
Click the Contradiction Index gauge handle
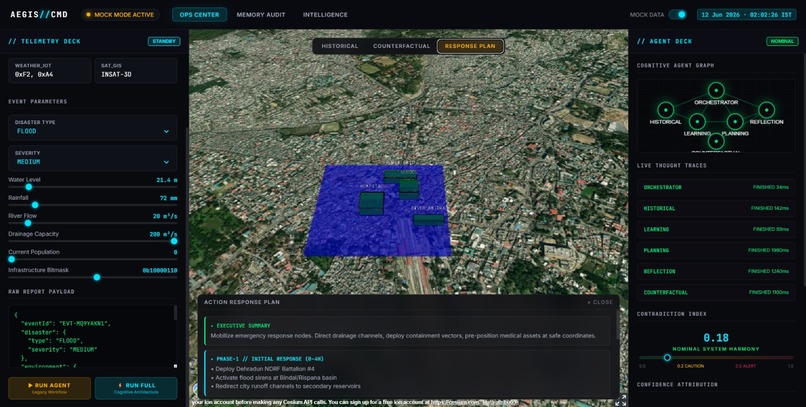[667, 357]
